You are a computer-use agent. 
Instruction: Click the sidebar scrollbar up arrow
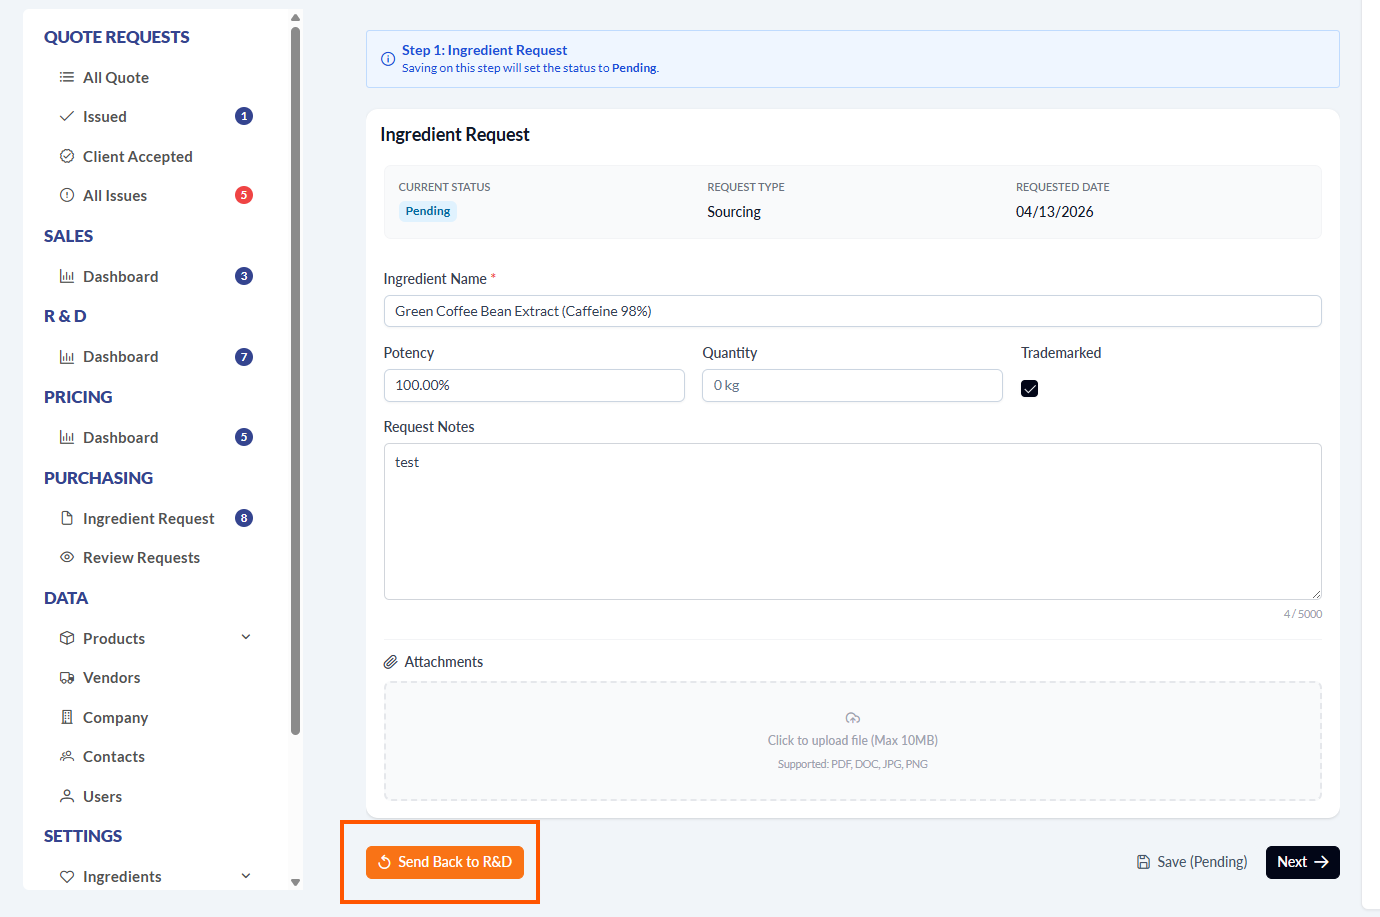[x=295, y=17]
